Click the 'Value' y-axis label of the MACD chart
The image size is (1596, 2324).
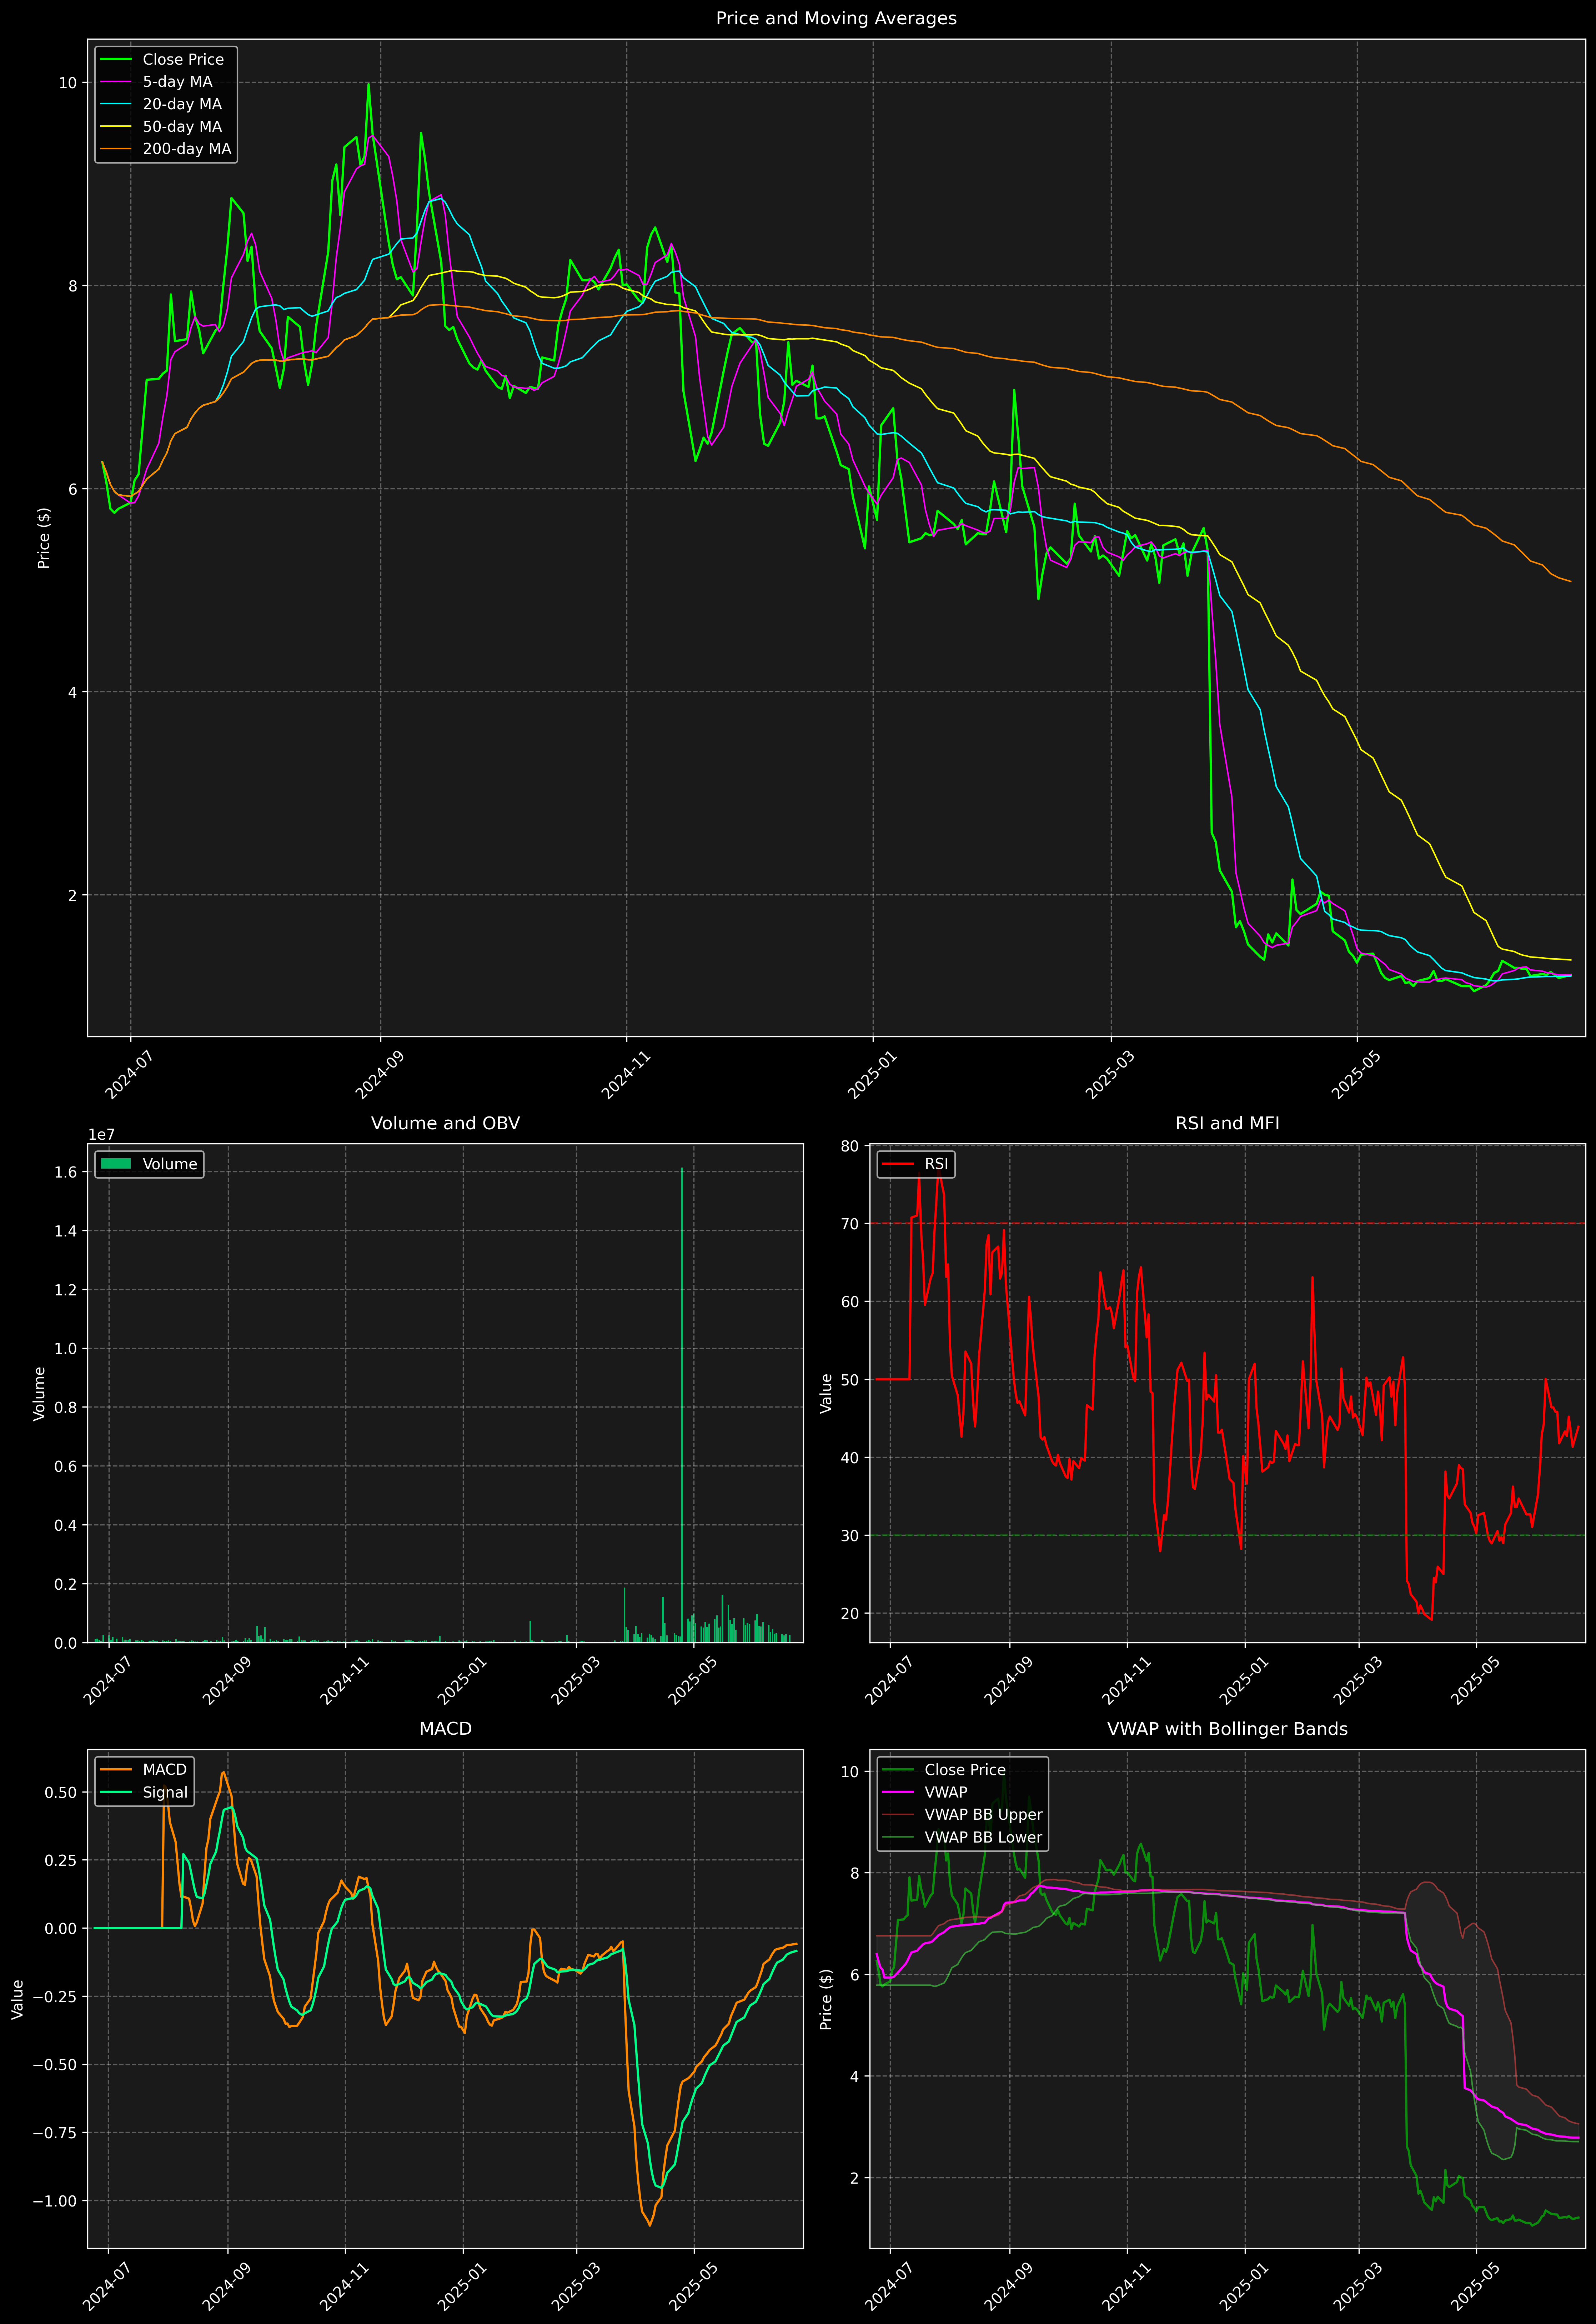(18, 1999)
